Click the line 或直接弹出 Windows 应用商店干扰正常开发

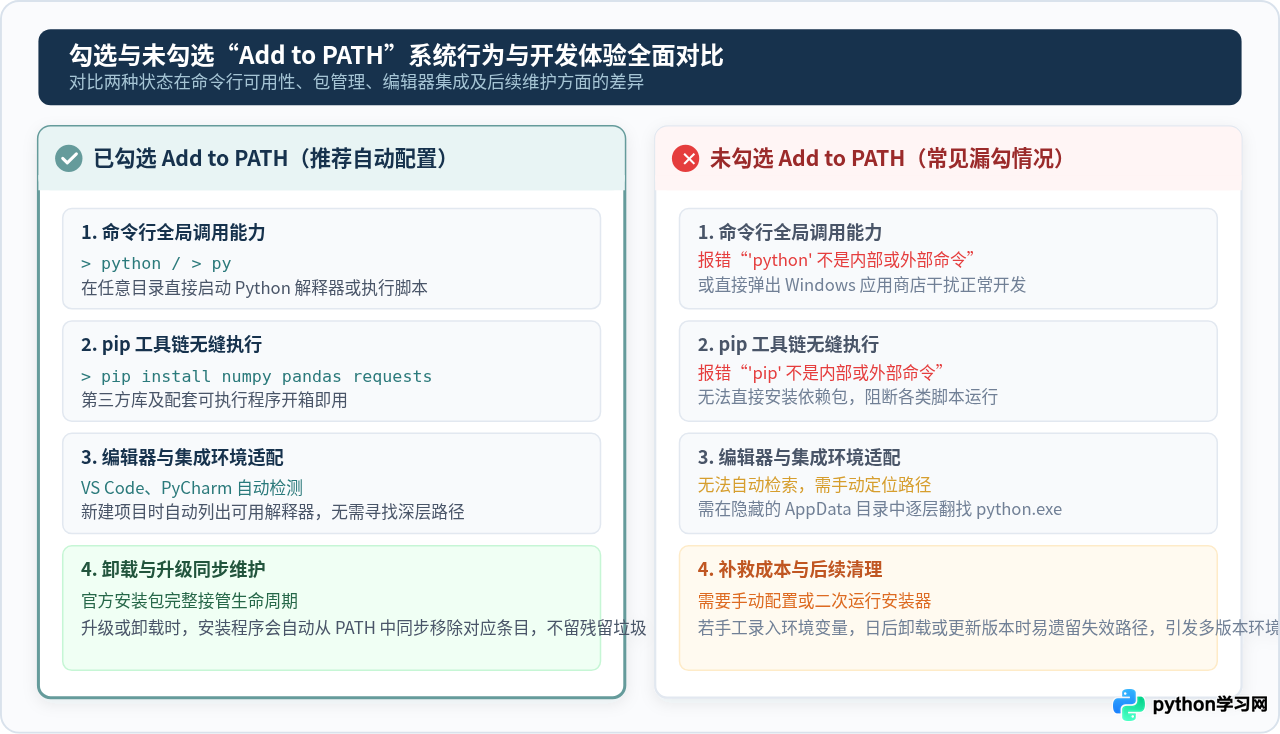coord(862,284)
